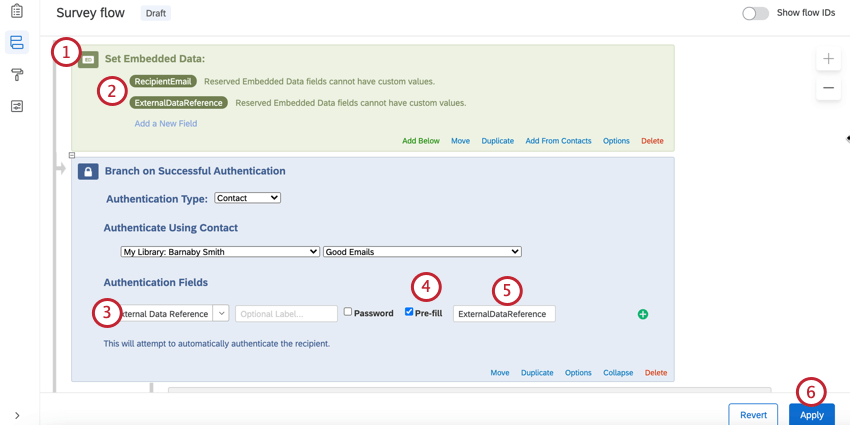Select the Survey flow sidebar icon

[x=16, y=43]
